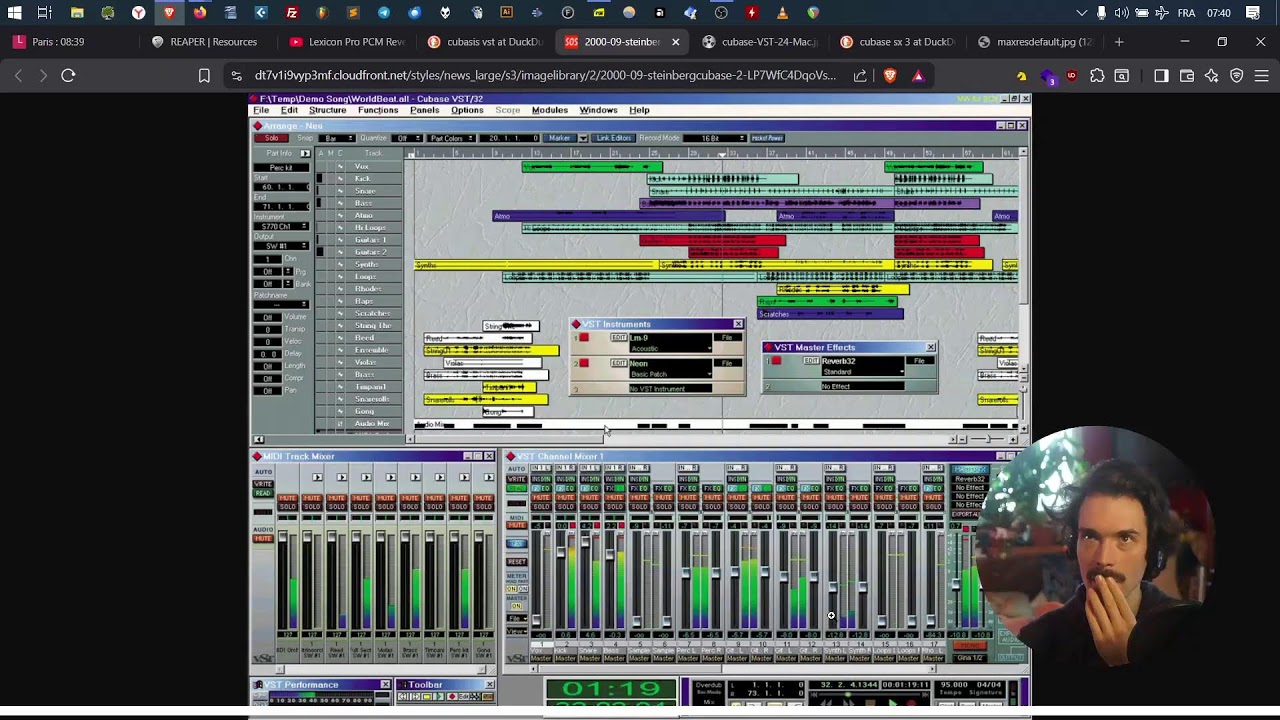This screenshot has height=720, width=1280.
Task: Launch Firefox from the taskbar
Action: click(x=200, y=13)
